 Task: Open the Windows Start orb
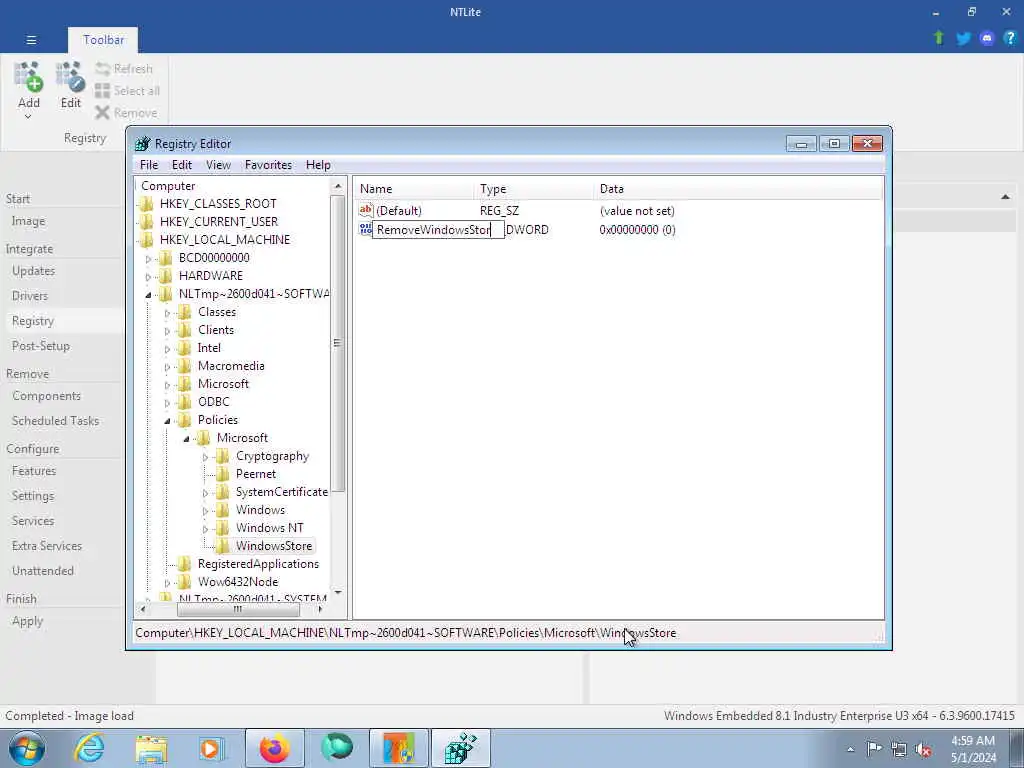click(27, 748)
